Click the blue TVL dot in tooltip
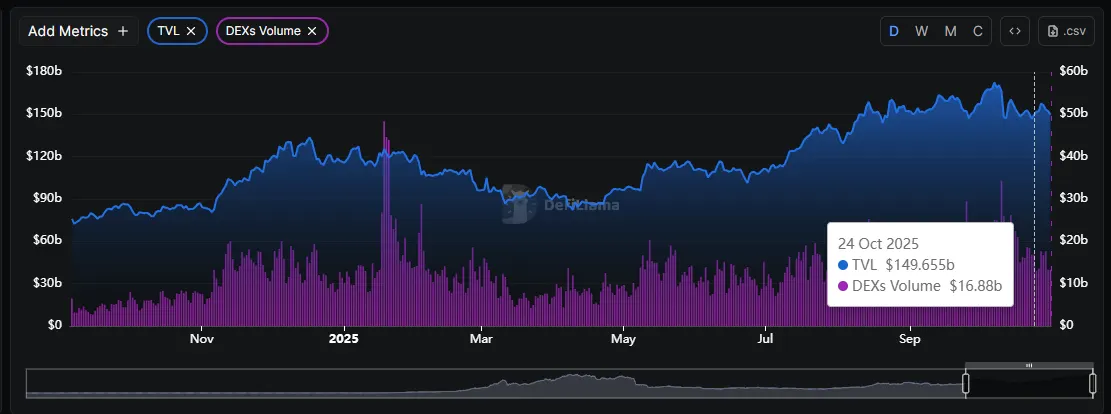The image size is (1111, 414). [x=842, y=265]
